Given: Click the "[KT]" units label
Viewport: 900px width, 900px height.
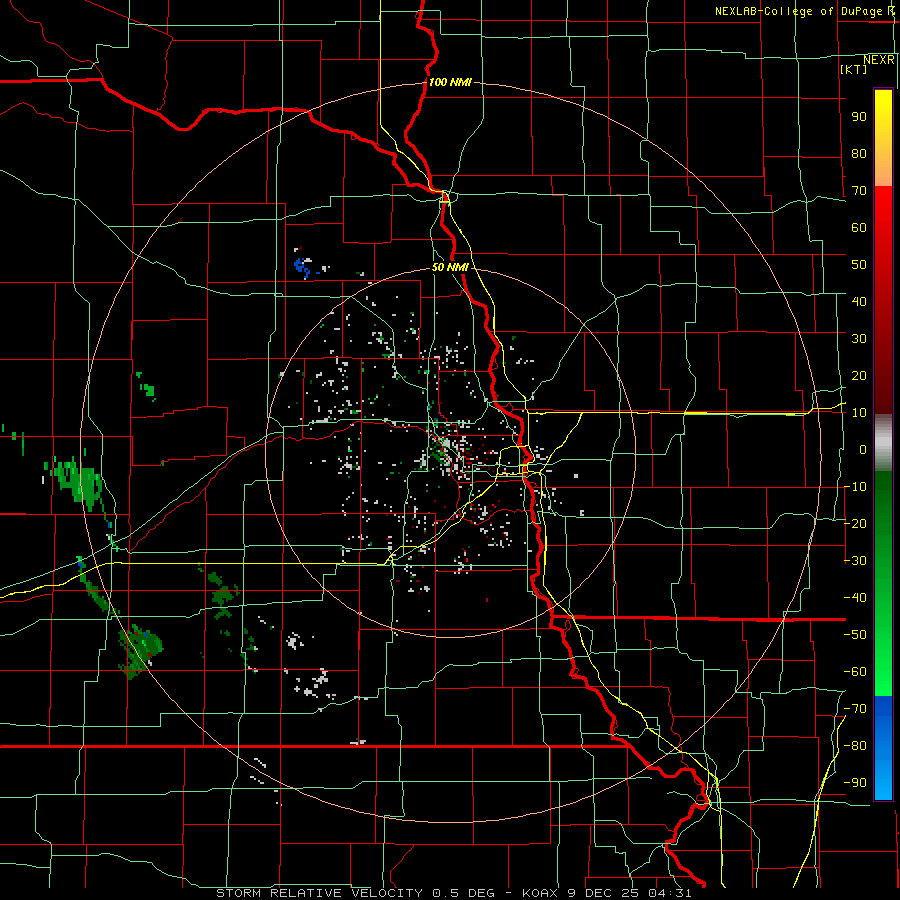Looking at the screenshot, I should pos(854,69).
